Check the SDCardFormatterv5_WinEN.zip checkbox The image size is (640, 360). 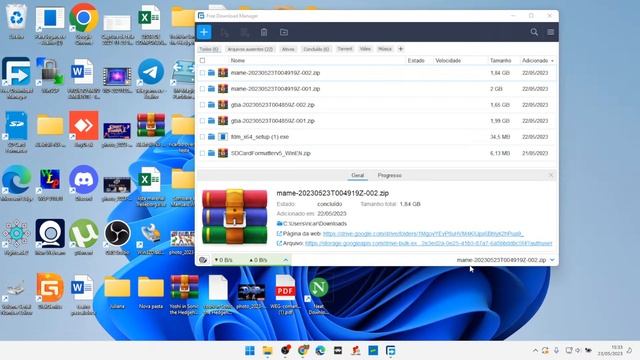(x=202, y=153)
